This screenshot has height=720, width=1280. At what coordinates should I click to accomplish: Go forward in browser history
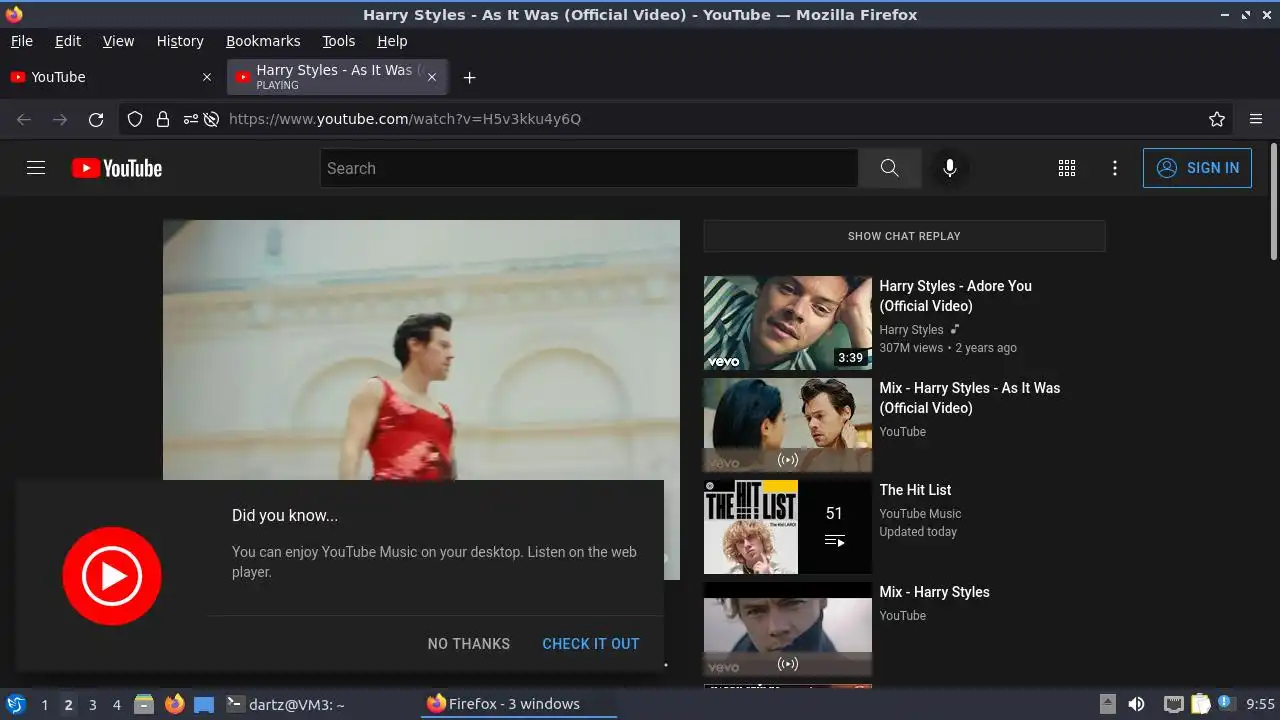pyautogui.click(x=60, y=119)
